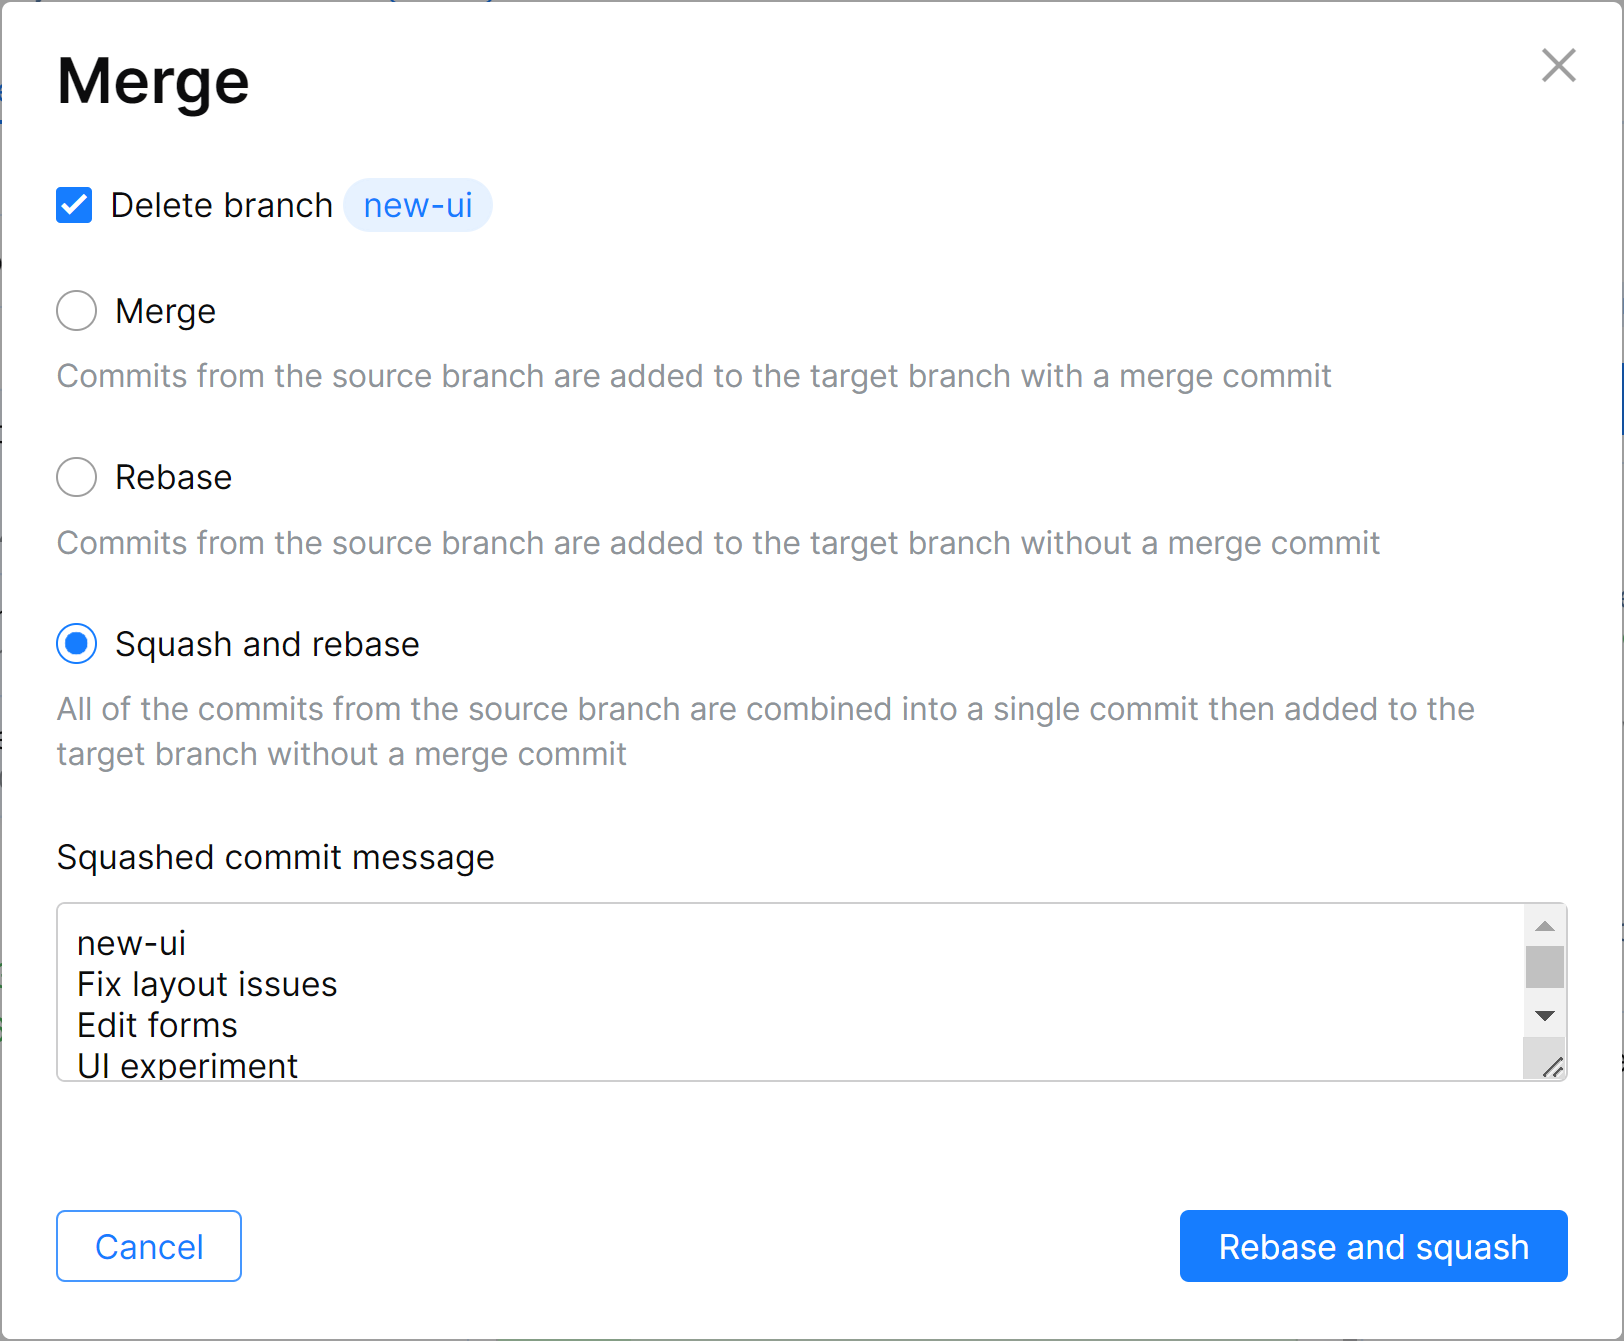The width and height of the screenshot is (1624, 1341).
Task: Close the Merge dialog with the X icon
Action: pyautogui.click(x=1558, y=66)
